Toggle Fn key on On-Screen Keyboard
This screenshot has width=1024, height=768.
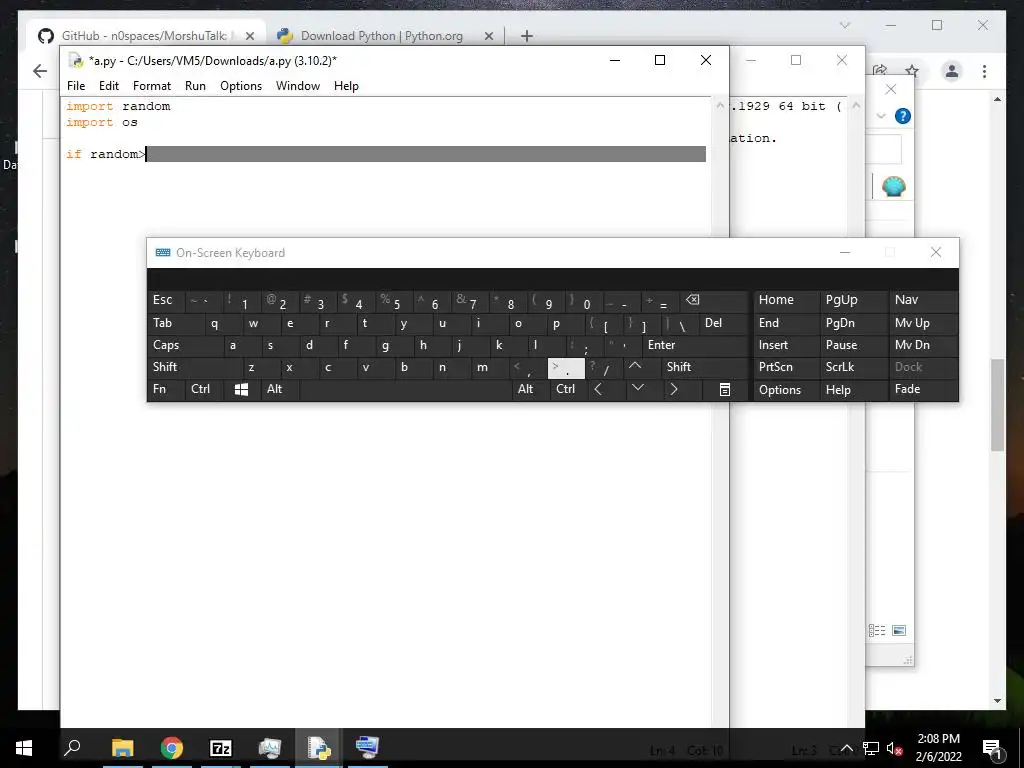click(x=166, y=389)
